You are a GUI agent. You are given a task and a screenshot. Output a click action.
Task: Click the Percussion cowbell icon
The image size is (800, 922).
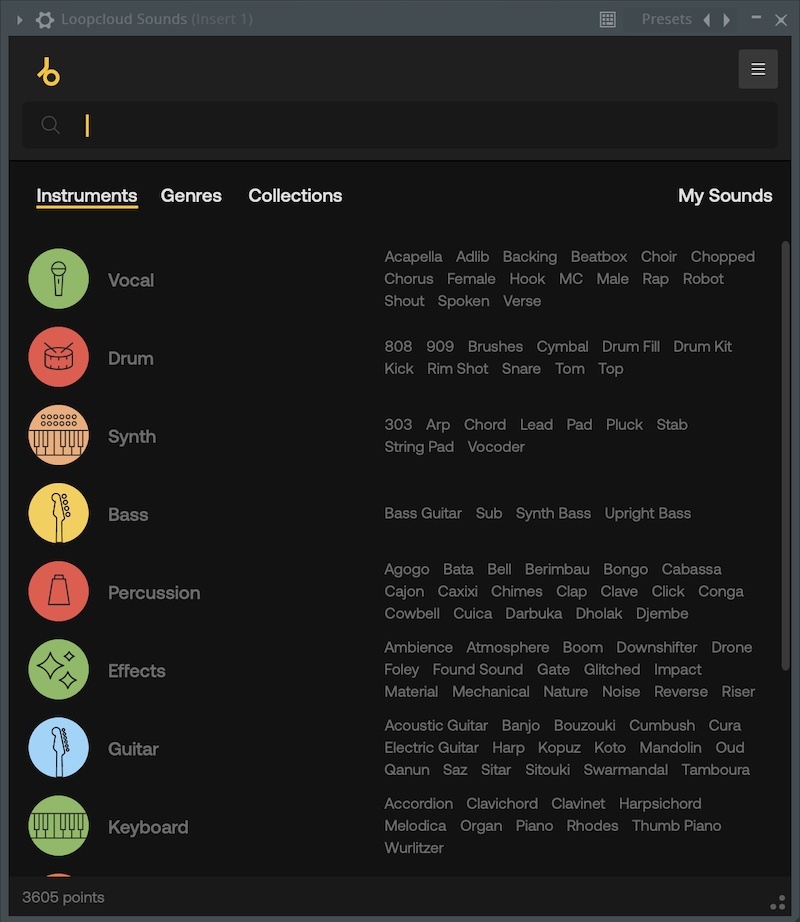59,592
